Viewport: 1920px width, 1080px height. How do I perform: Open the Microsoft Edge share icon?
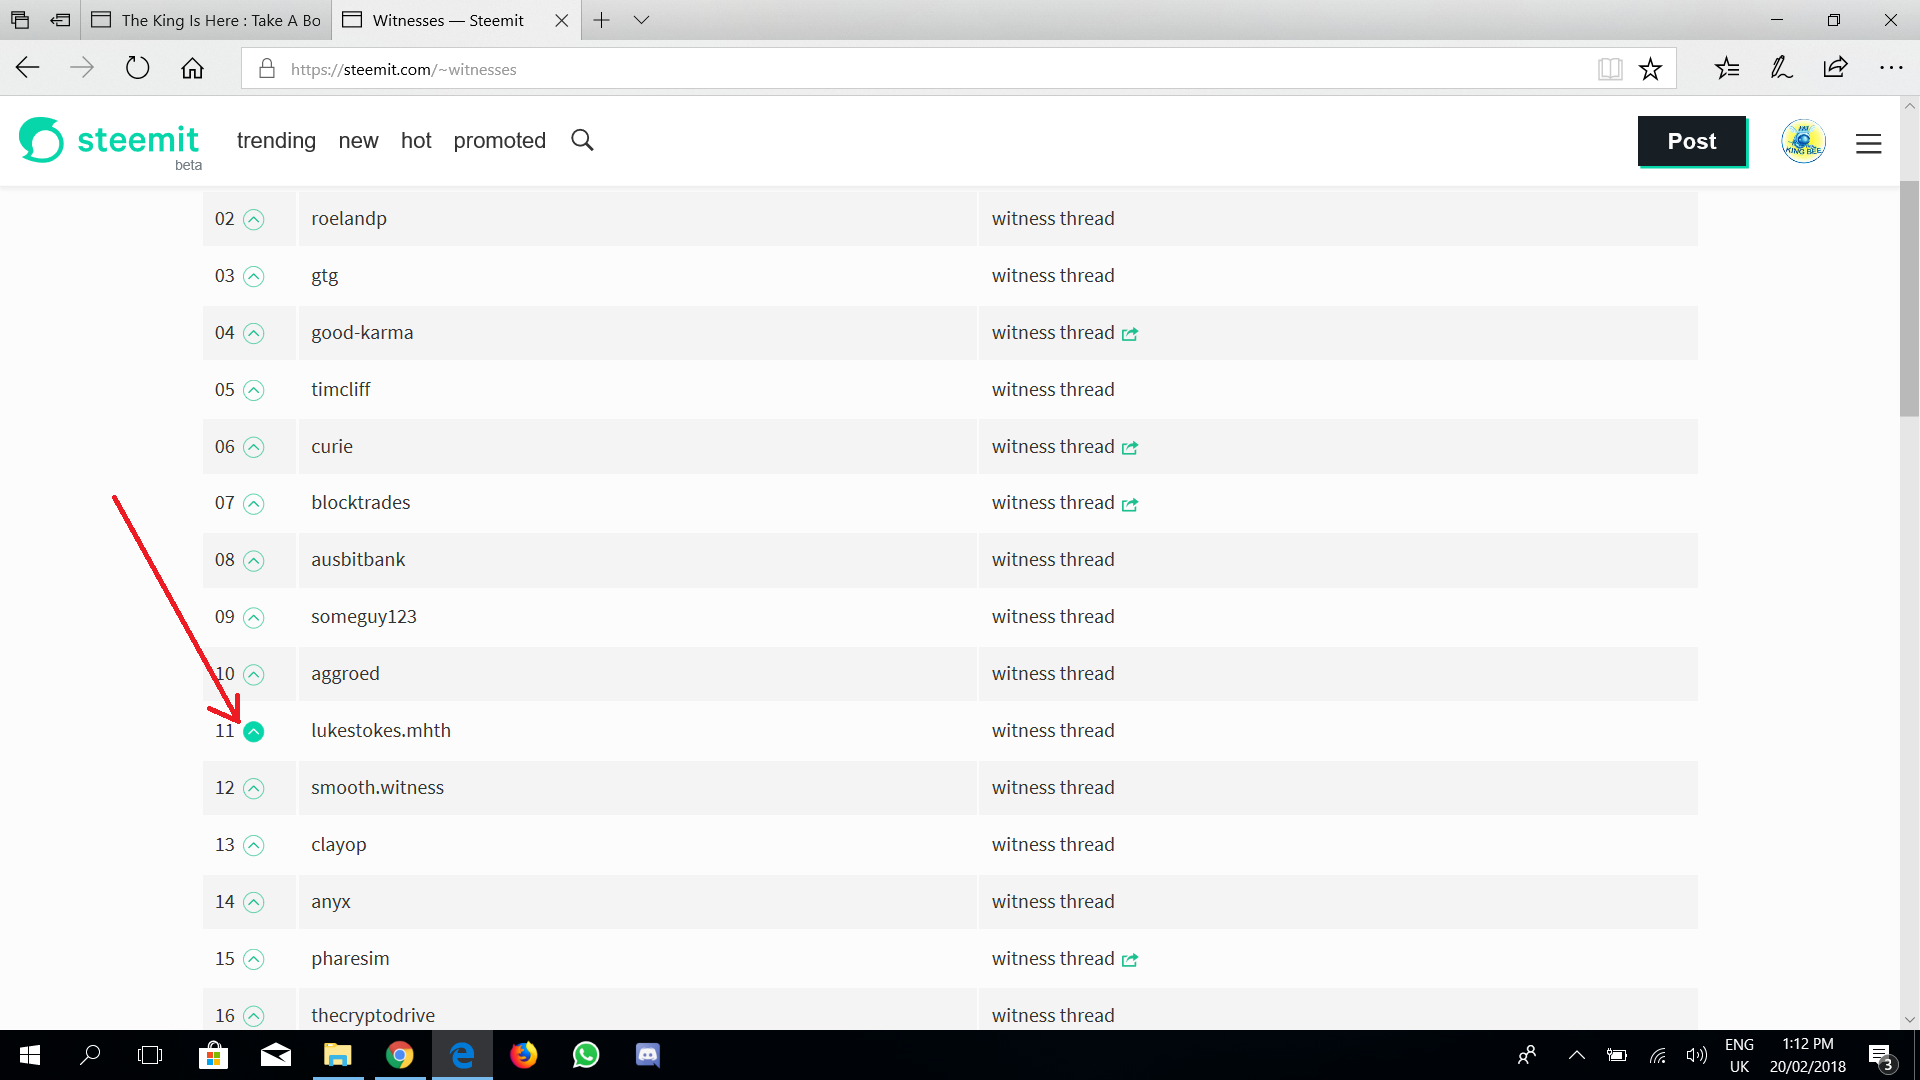click(1835, 68)
